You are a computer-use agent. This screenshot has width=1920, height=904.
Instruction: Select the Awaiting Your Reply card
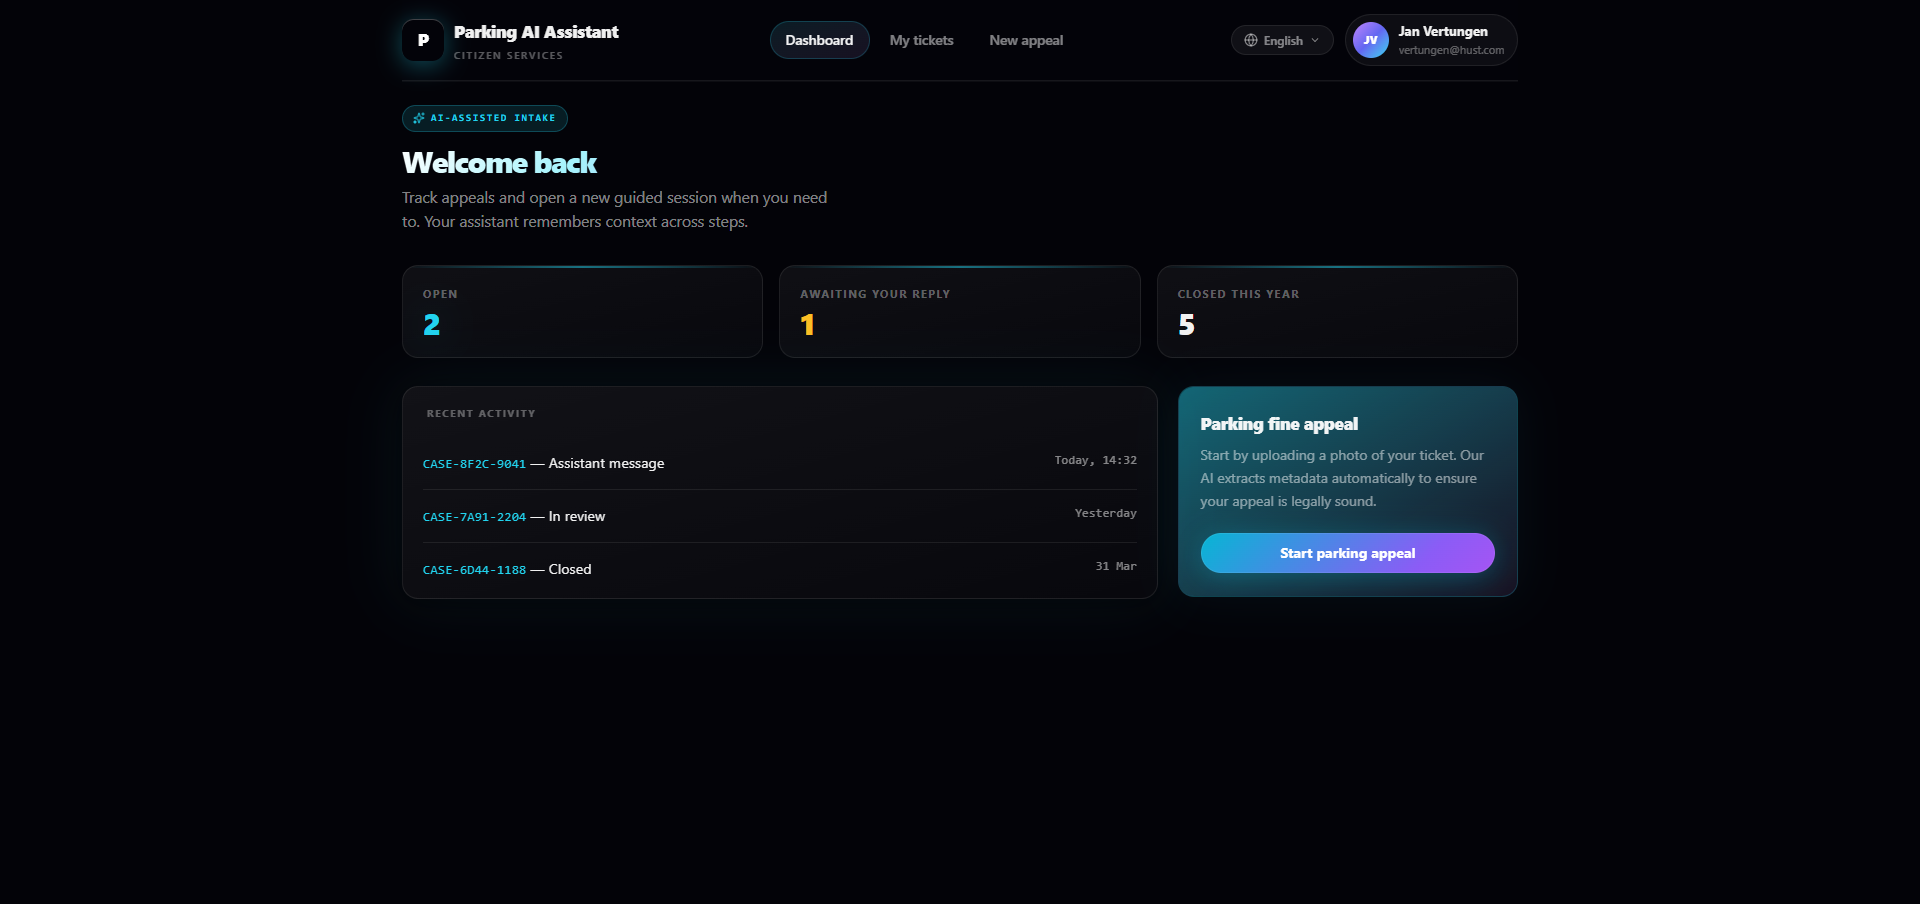click(x=959, y=312)
